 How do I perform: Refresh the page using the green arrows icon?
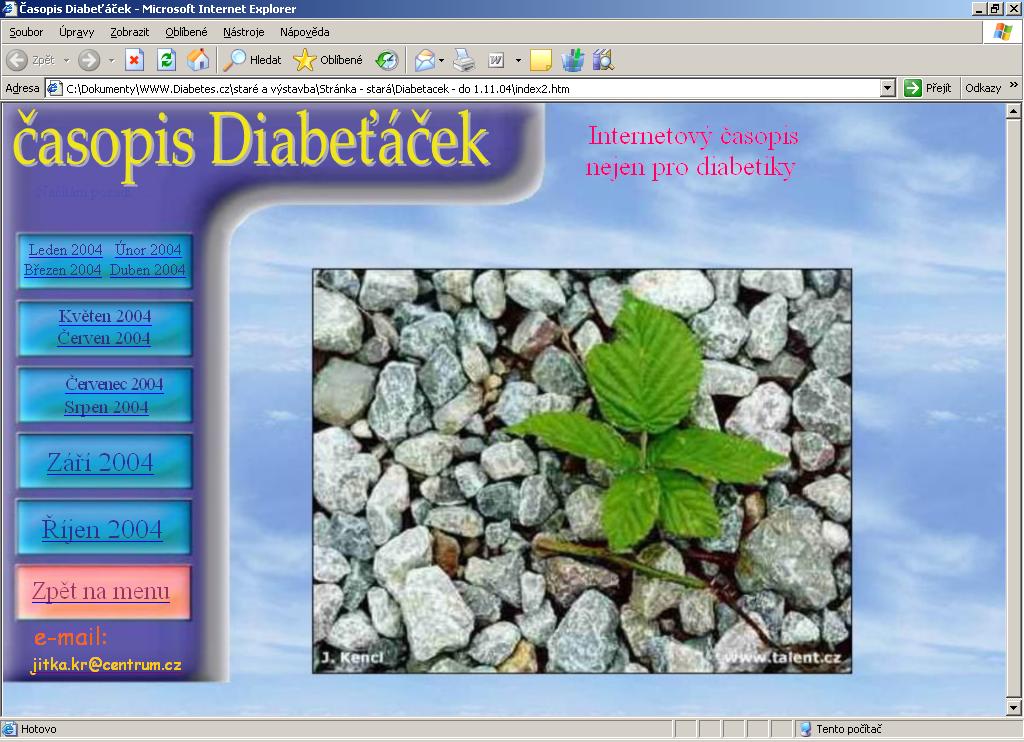point(167,61)
